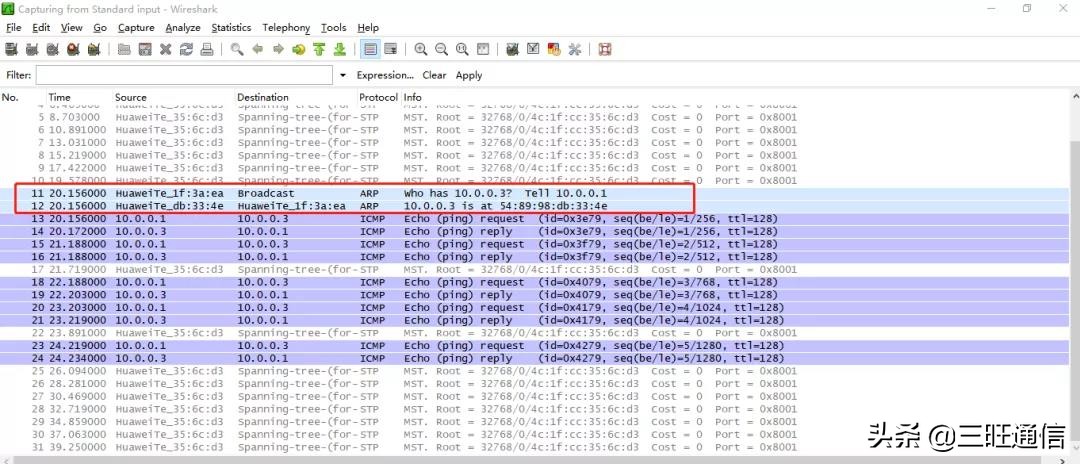Image resolution: width=1080 pixels, height=464 pixels.
Task: Sort packets by the Protocol column header
Action: click(378, 98)
